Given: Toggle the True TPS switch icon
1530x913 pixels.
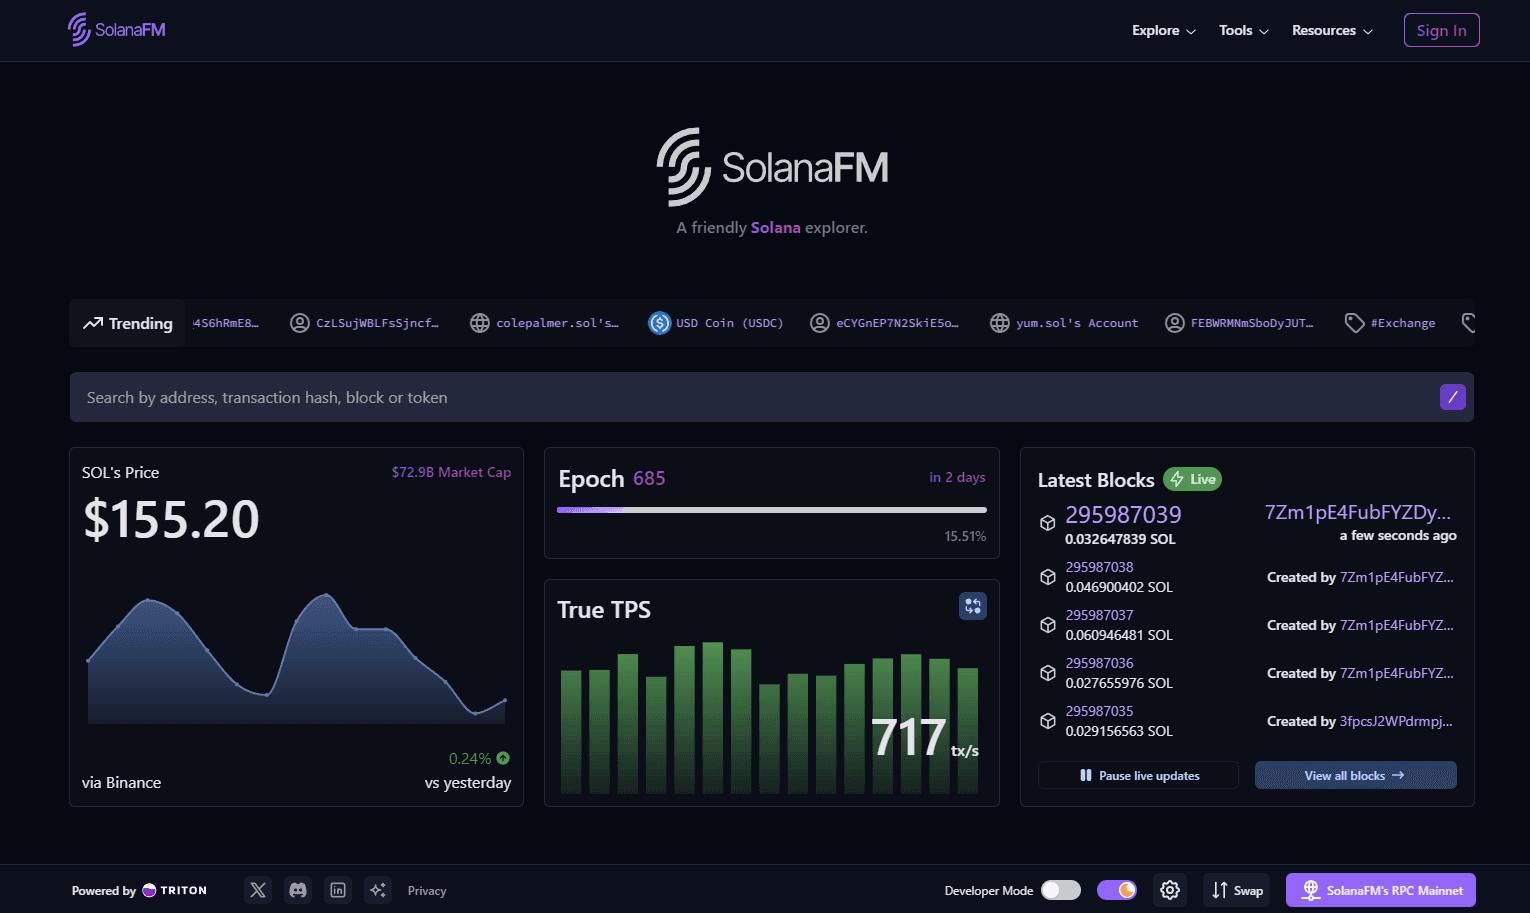Looking at the screenshot, I should pyautogui.click(x=973, y=606).
